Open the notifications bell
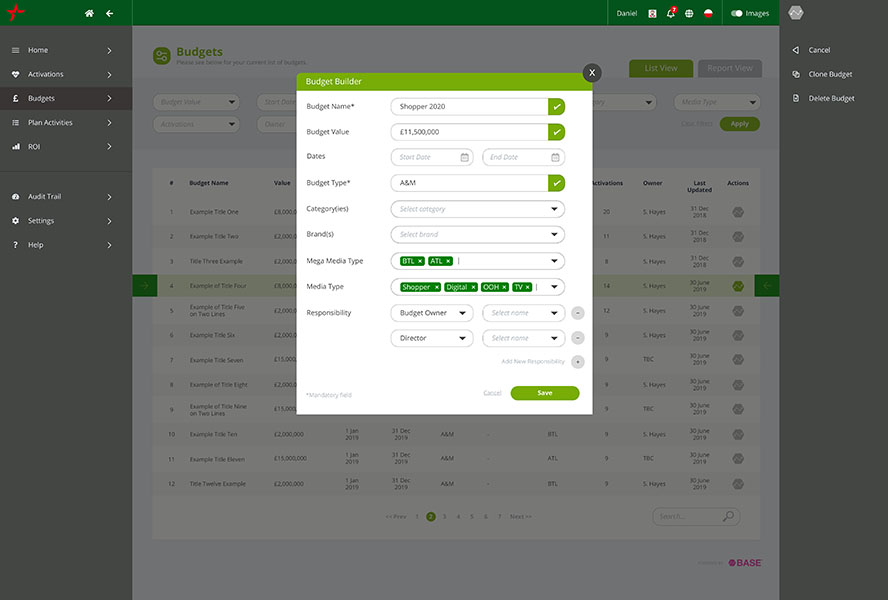This screenshot has width=888, height=600. click(671, 13)
